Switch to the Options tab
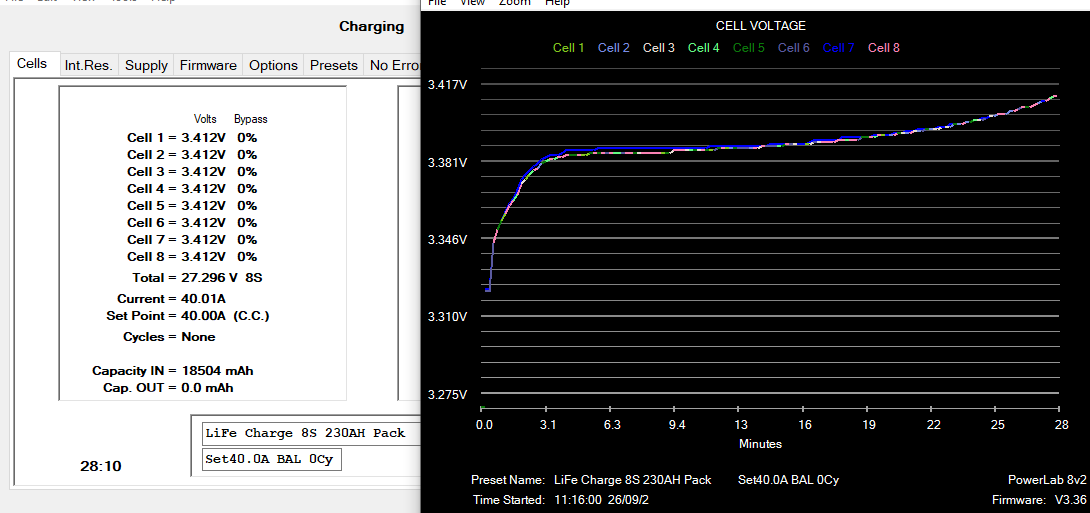 click(273, 65)
